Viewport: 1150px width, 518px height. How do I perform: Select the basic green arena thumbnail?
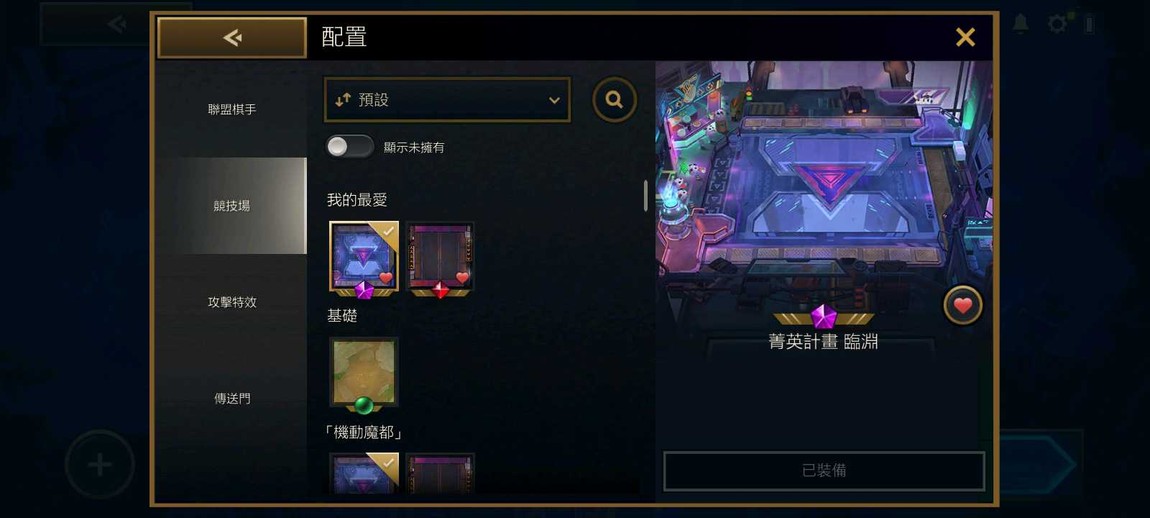(365, 373)
